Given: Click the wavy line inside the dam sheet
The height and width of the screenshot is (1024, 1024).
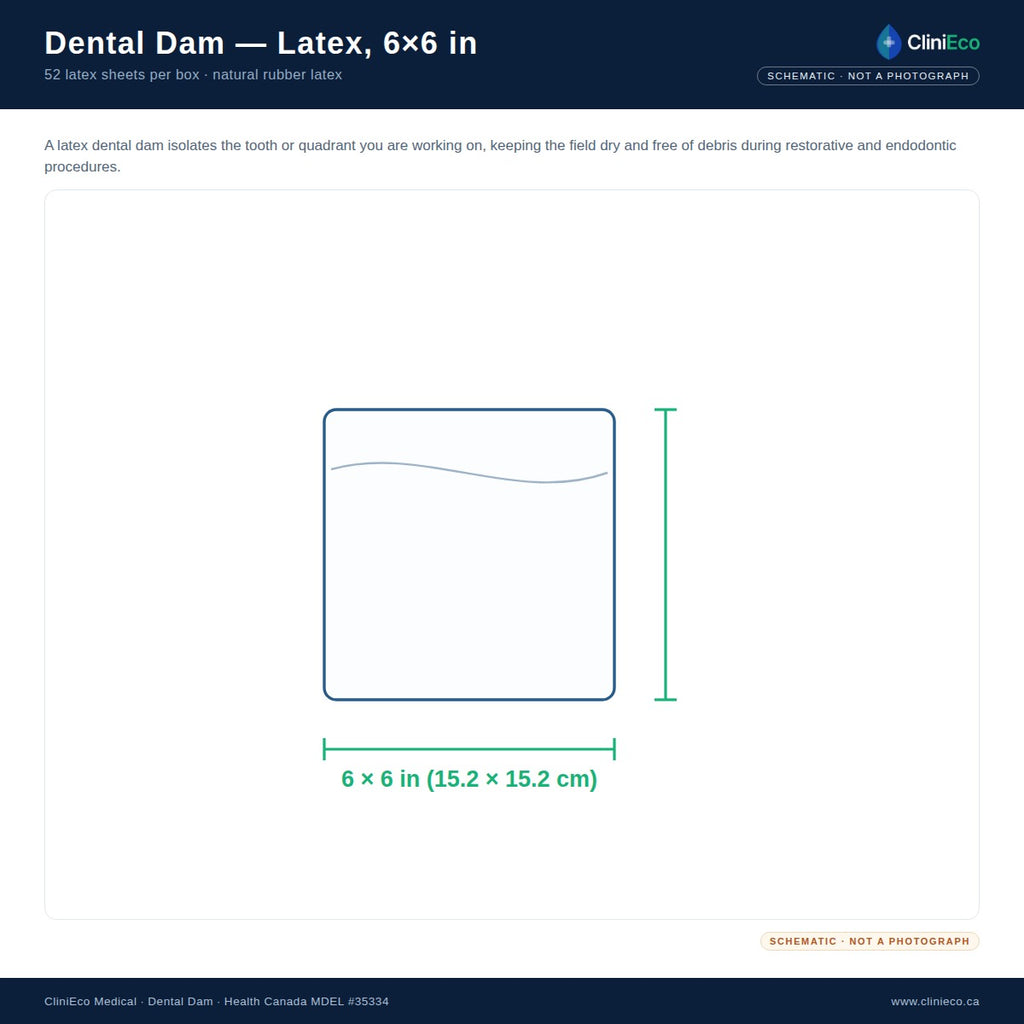Looking at the screenshot, I should coord(469,473).
